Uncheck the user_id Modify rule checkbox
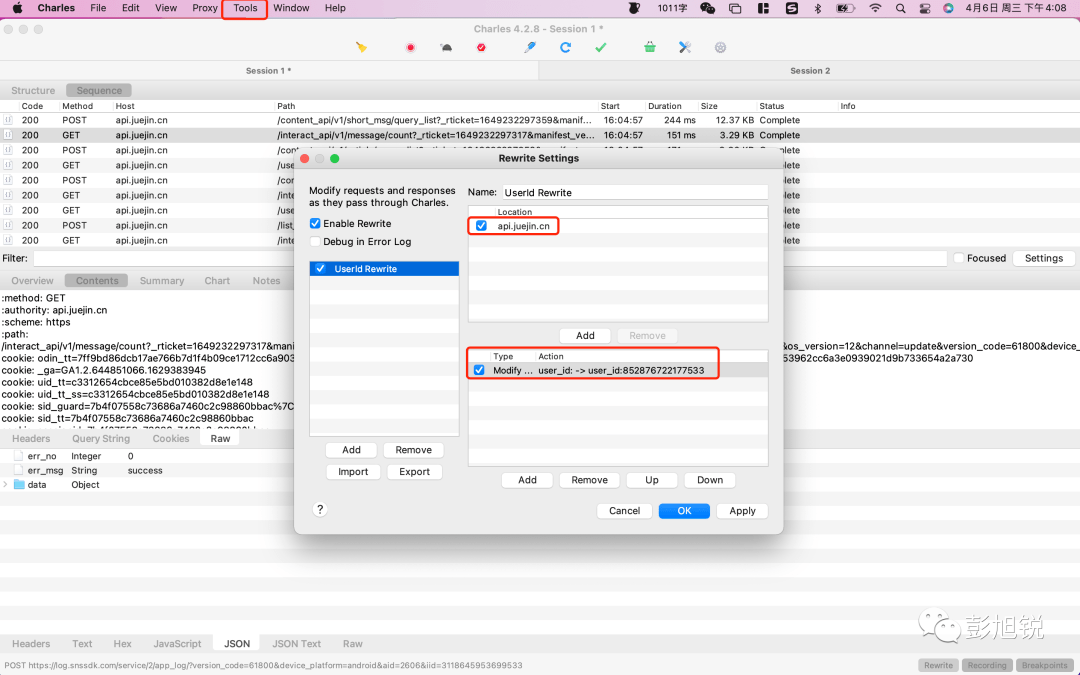This screenshot has width=1080, height=675. [x=479, y=371]
